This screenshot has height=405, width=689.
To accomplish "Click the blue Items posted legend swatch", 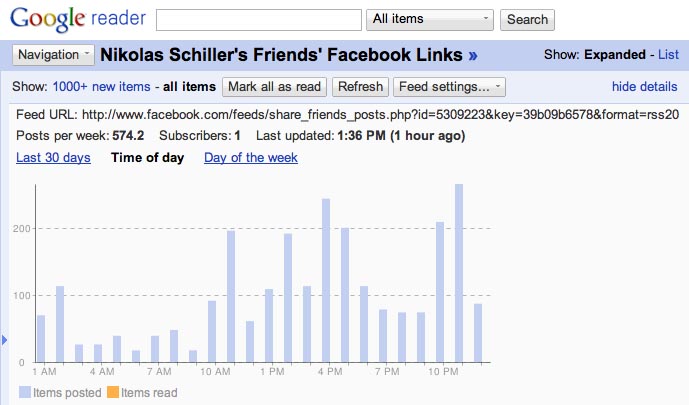I will 25,392.
